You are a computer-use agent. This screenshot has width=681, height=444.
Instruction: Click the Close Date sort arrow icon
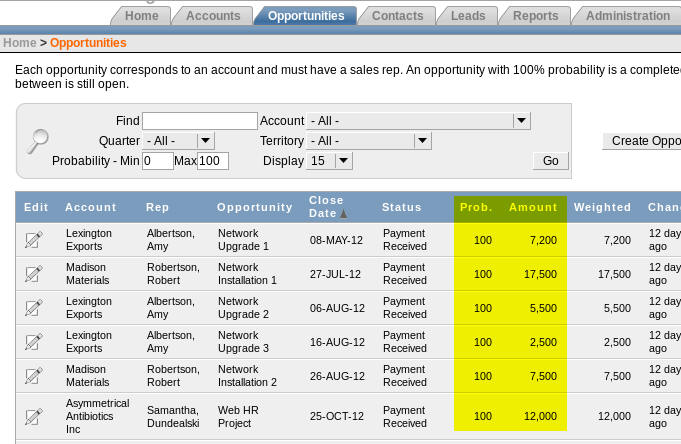point(344,214)
